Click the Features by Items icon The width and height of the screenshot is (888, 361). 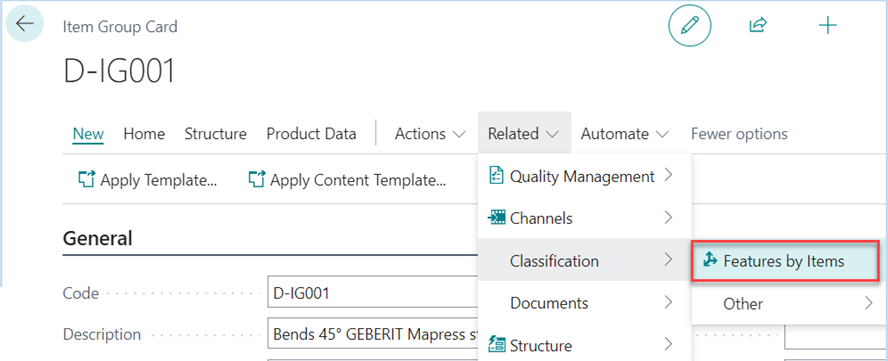tap(710, 260)
